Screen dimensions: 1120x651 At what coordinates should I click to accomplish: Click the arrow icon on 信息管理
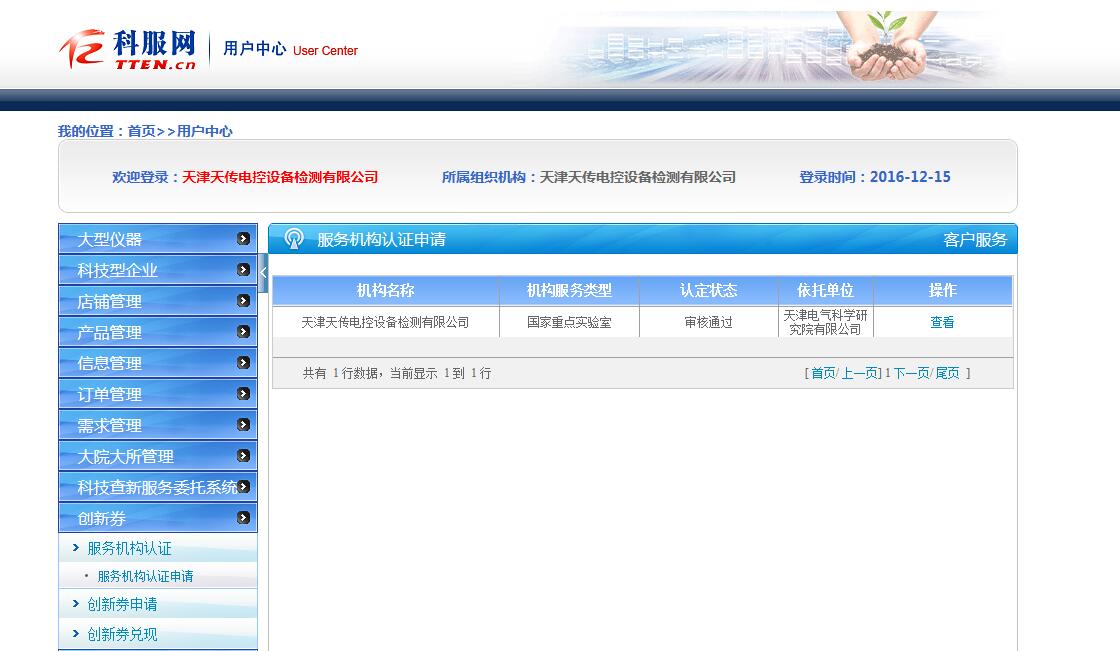coord(243,363)
